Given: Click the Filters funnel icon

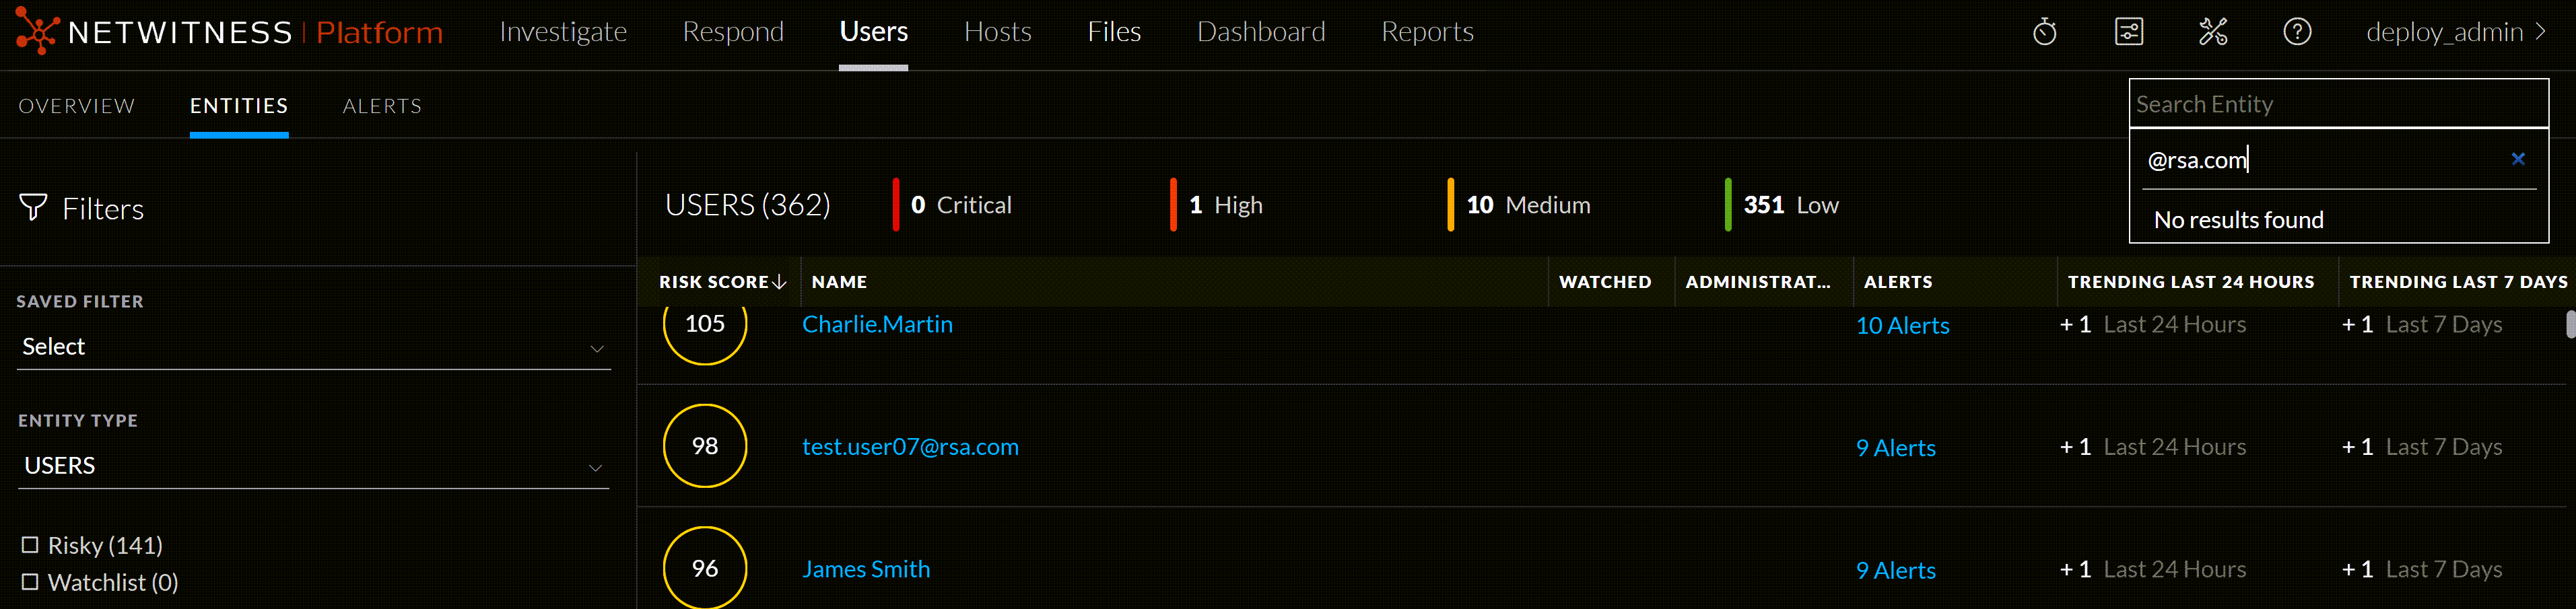Looking at the screenshot, I should (x=33, y=208).
